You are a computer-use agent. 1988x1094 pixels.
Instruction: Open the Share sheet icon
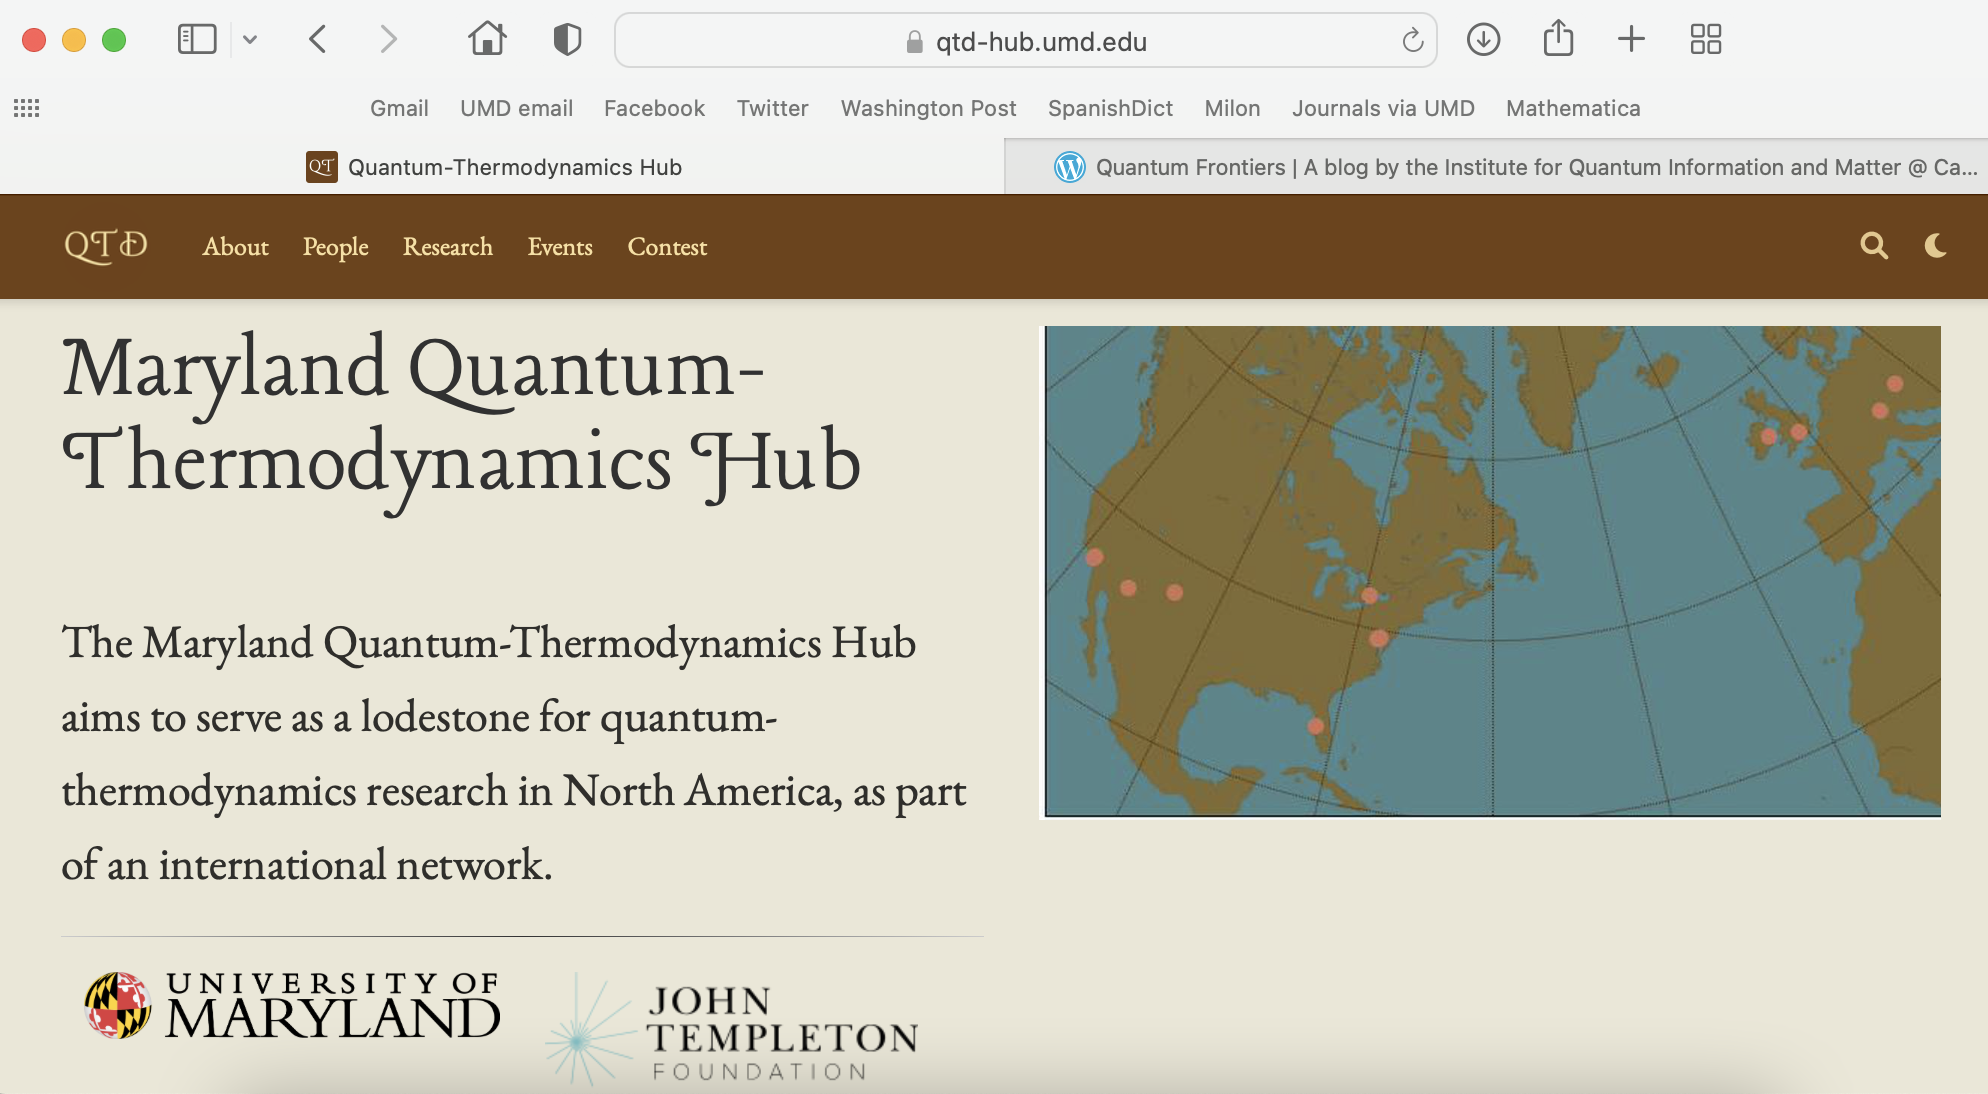point(1558,40)
